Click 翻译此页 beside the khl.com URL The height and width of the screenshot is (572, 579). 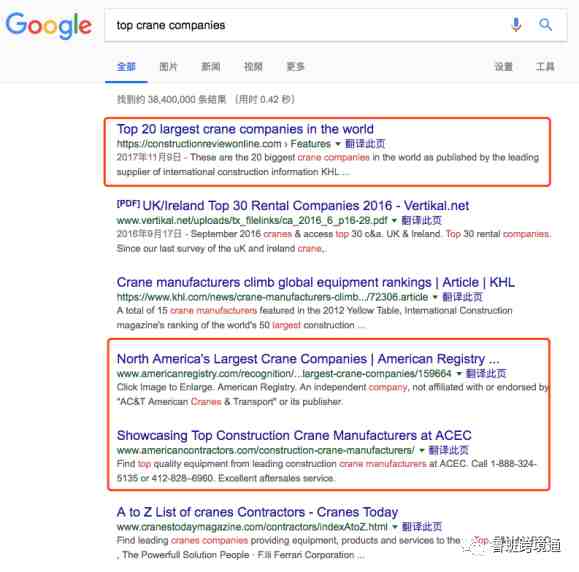pos(462,297)
